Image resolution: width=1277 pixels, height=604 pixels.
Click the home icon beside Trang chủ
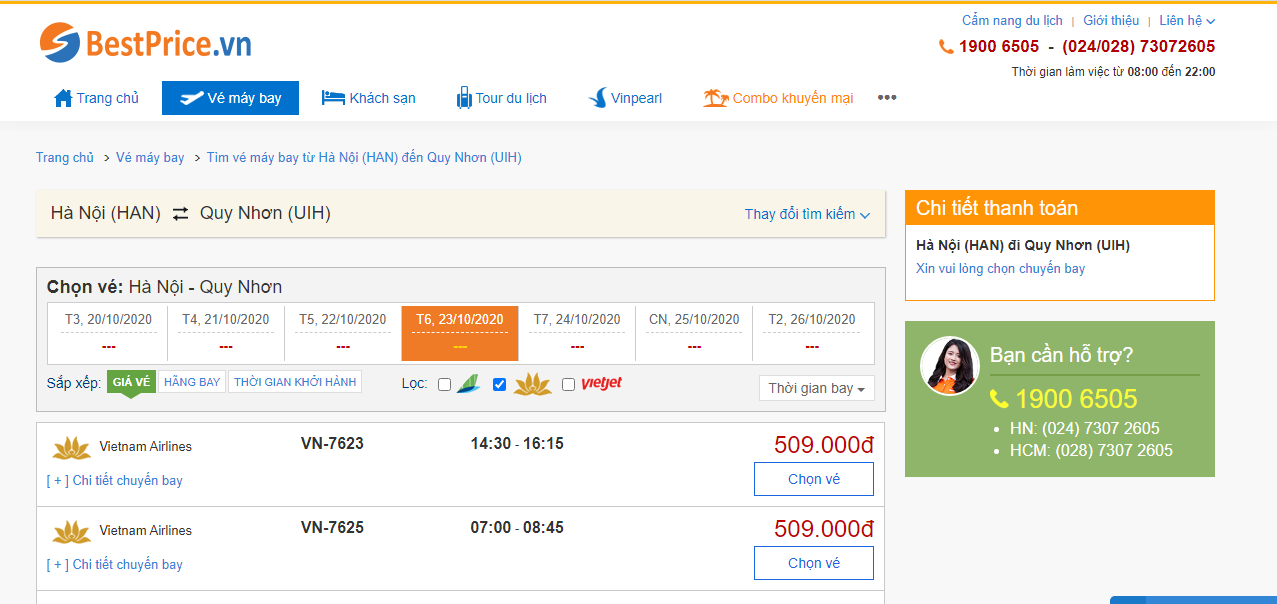pyautogui.click(x=63, y=98)
